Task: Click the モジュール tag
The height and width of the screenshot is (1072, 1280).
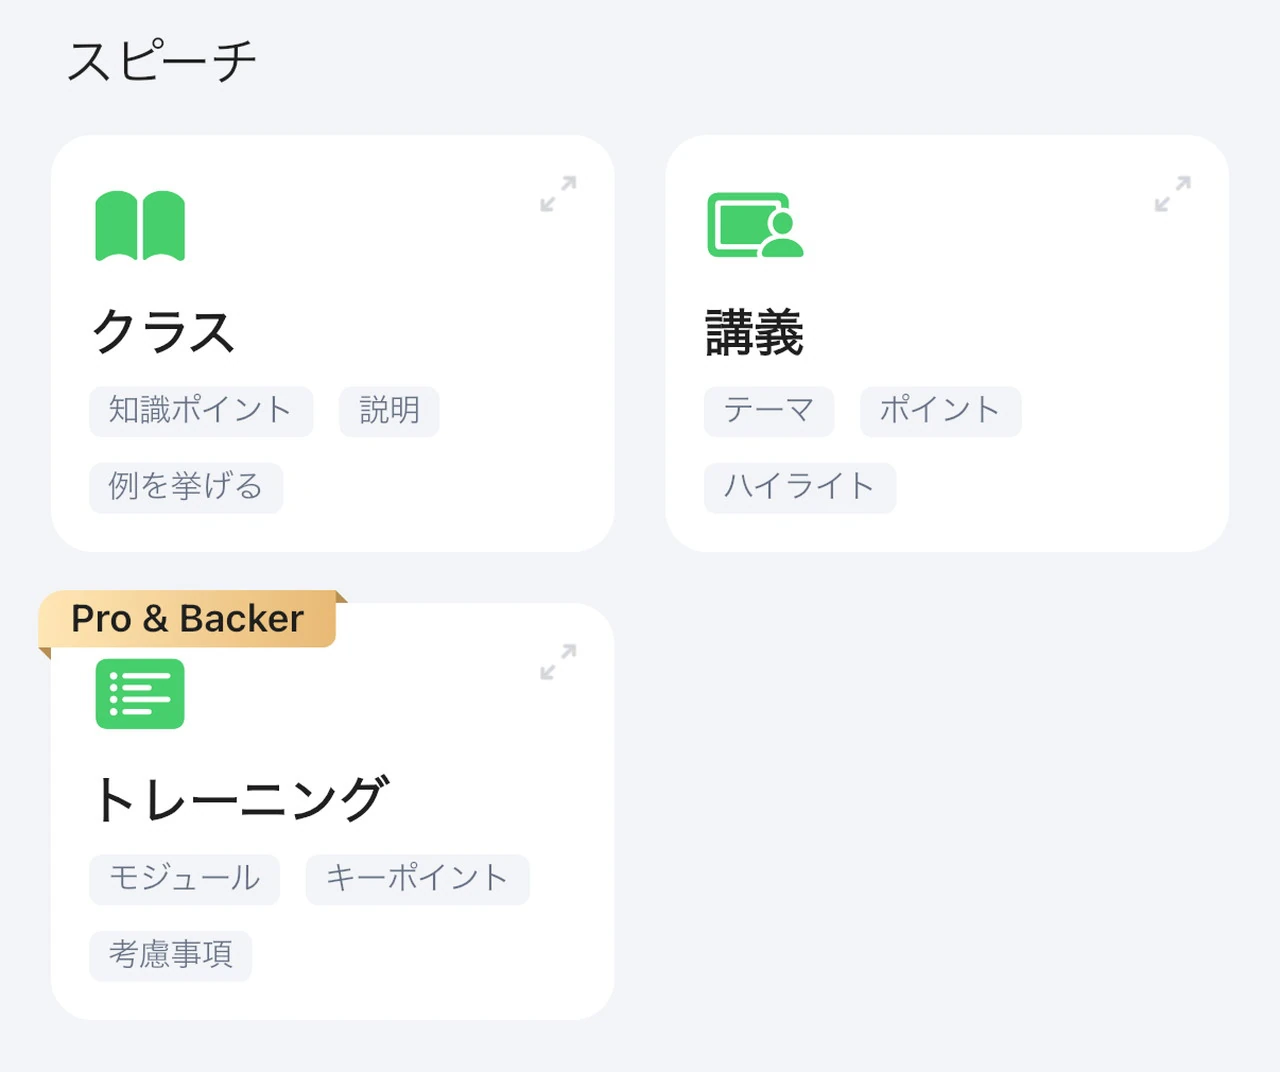Action: [184, 879]
